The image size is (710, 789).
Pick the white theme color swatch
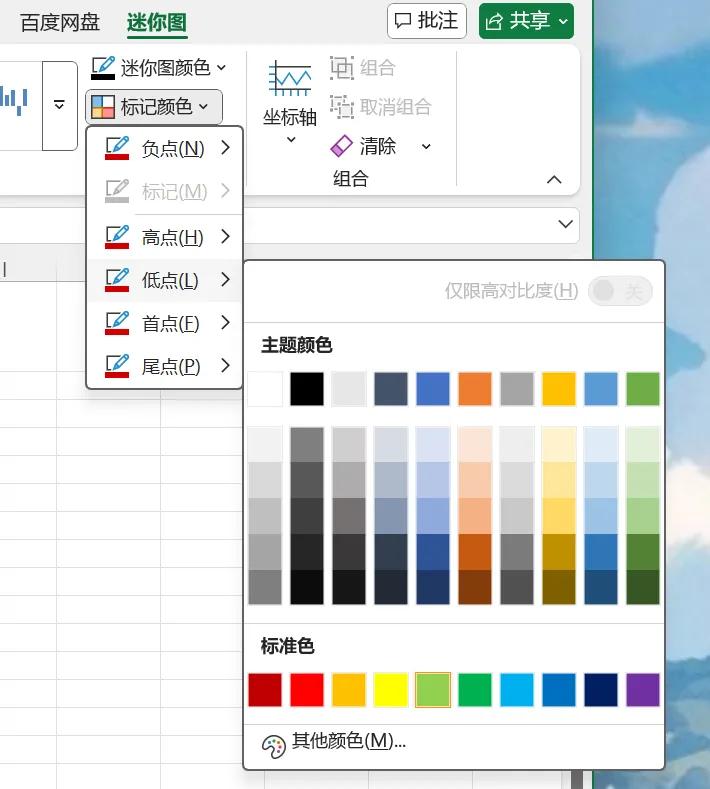[265, 389]
